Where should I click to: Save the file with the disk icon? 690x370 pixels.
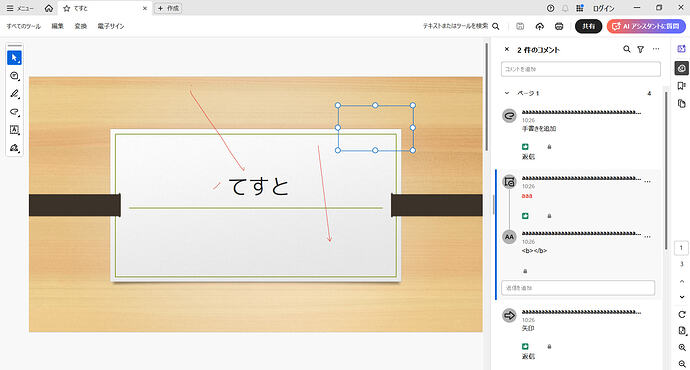point(520,26)
